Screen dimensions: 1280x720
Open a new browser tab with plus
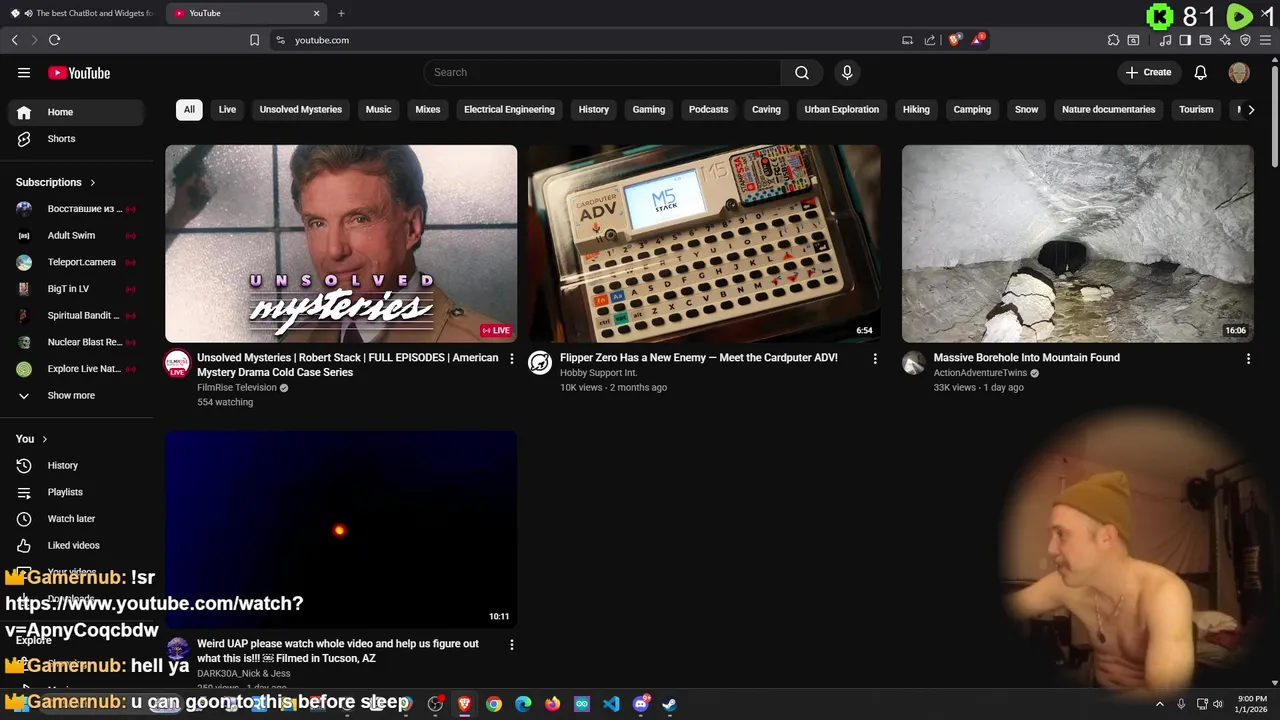(341, 13)
